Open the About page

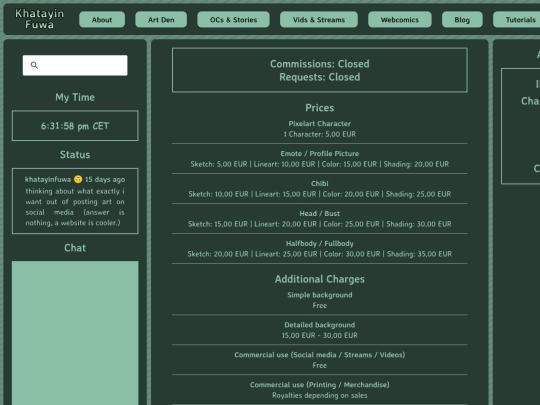(x=102, y=20)
